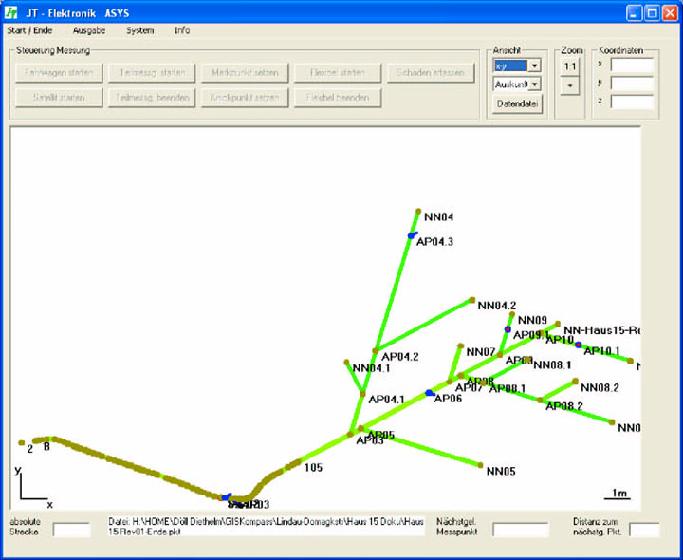The image size is (683, 560).
Task: Expand the Auskunft dropdown
Action: coord(535,84)
